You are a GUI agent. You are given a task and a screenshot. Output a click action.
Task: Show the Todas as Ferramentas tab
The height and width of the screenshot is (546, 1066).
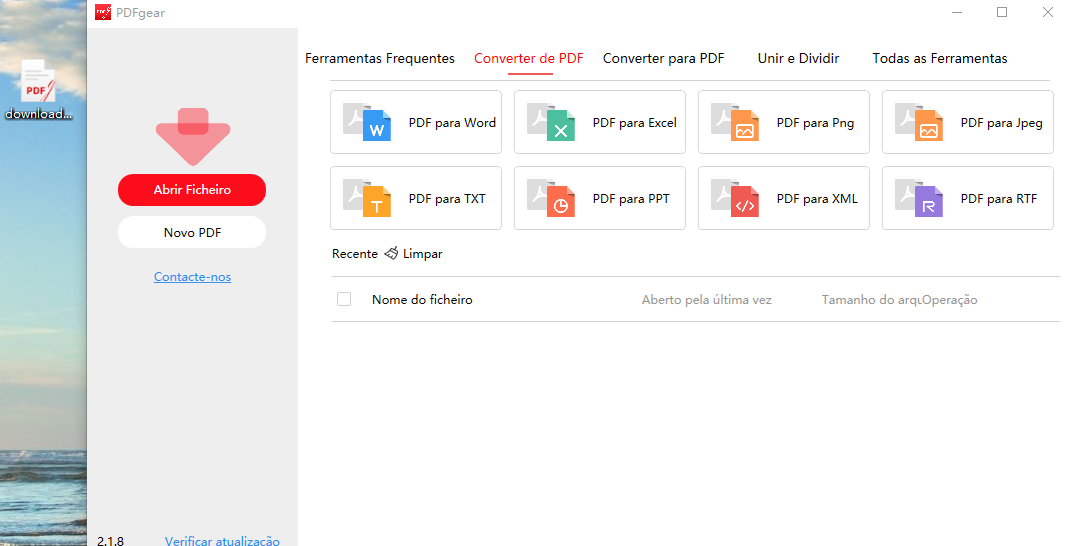coord(940,58)
